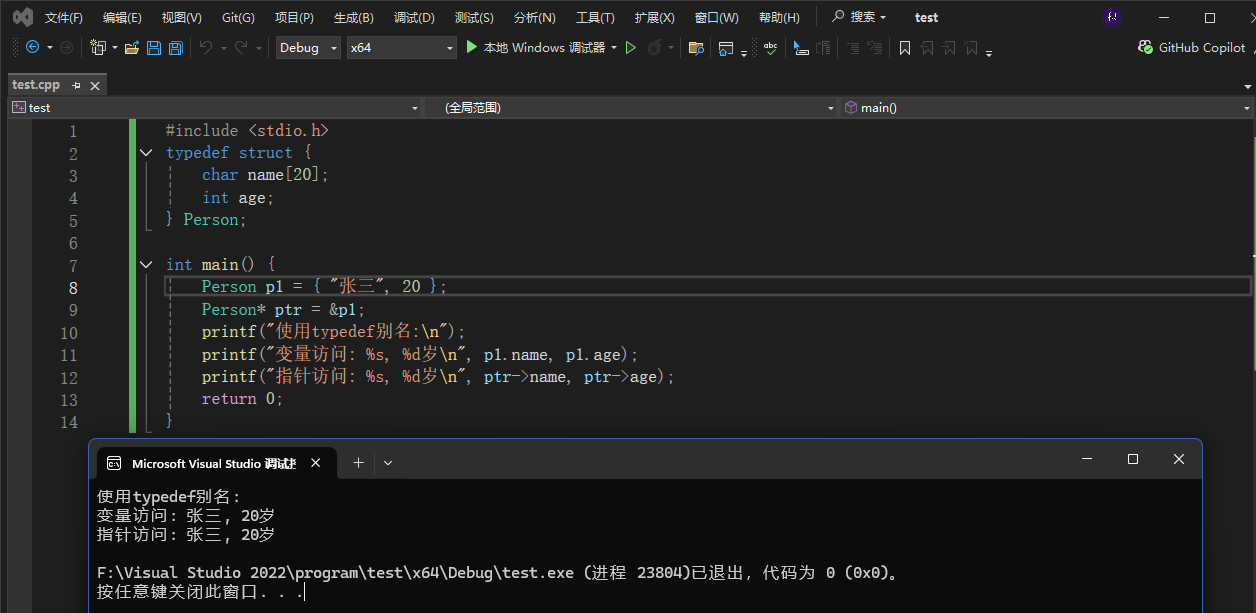Open the console tab list dropdown chevron
Screen dimensions: 1256x613
click(x=388, y=463)
